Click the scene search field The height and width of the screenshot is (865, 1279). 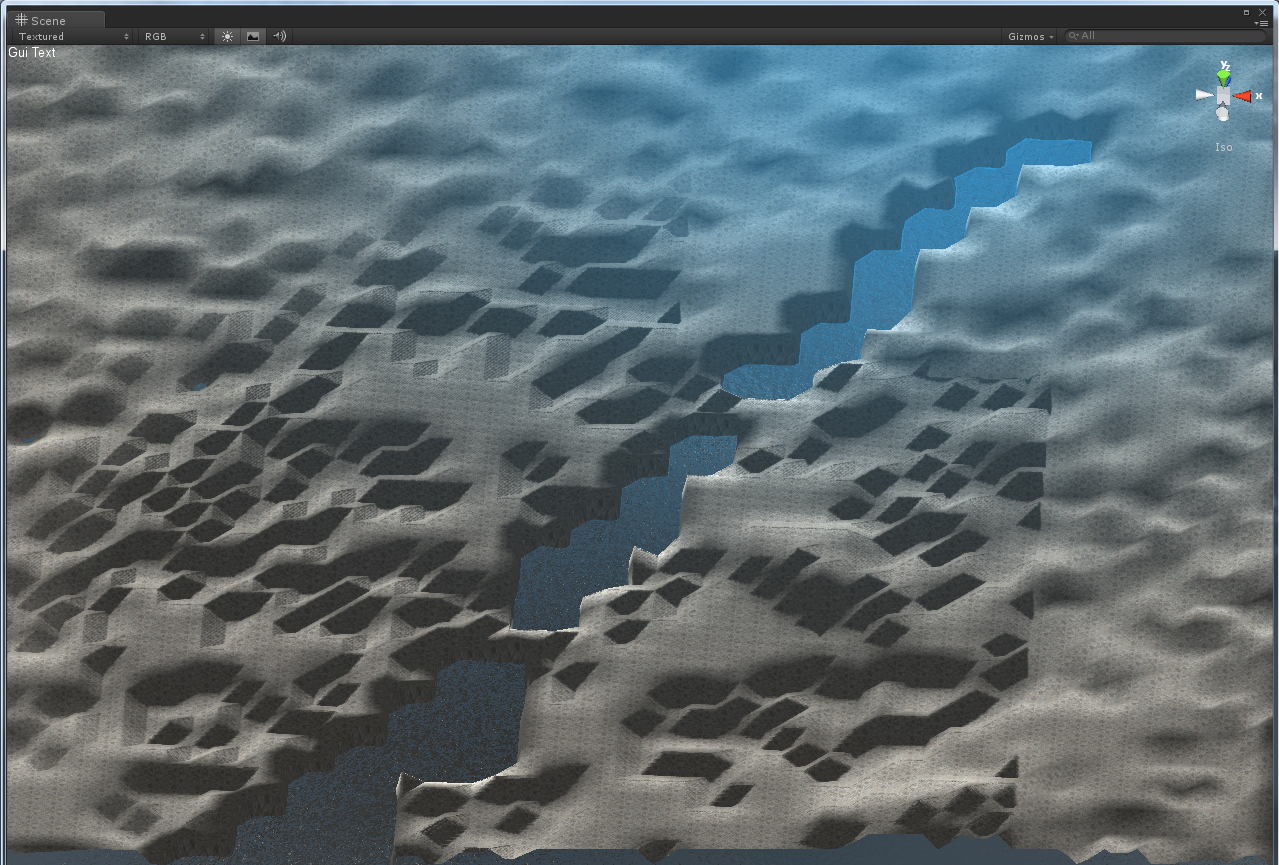(1166, 36)
